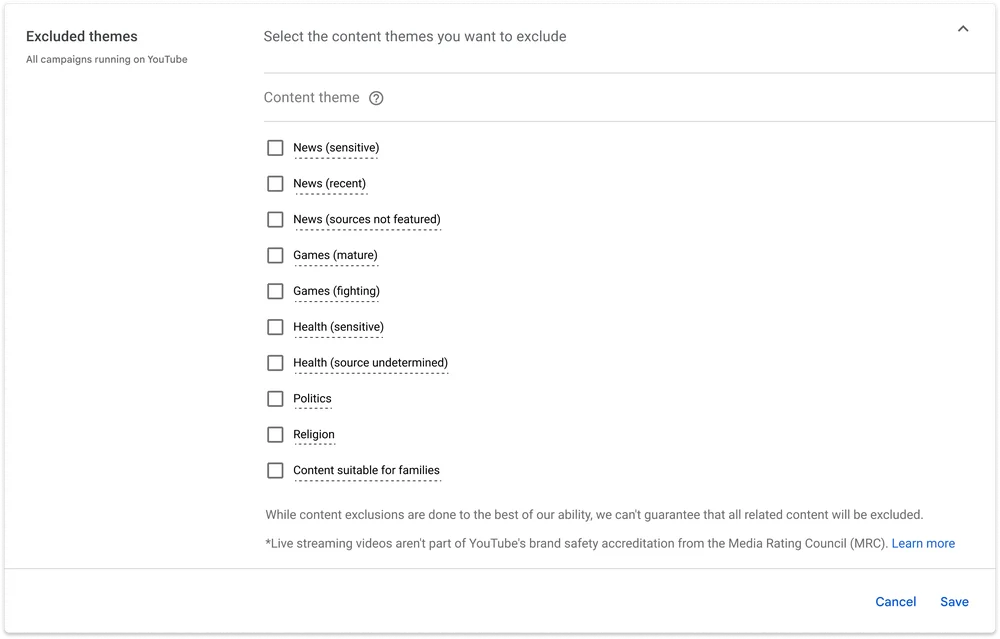
Task: Tick News (sources not featured) checkbox
Action: pos(275,220)
